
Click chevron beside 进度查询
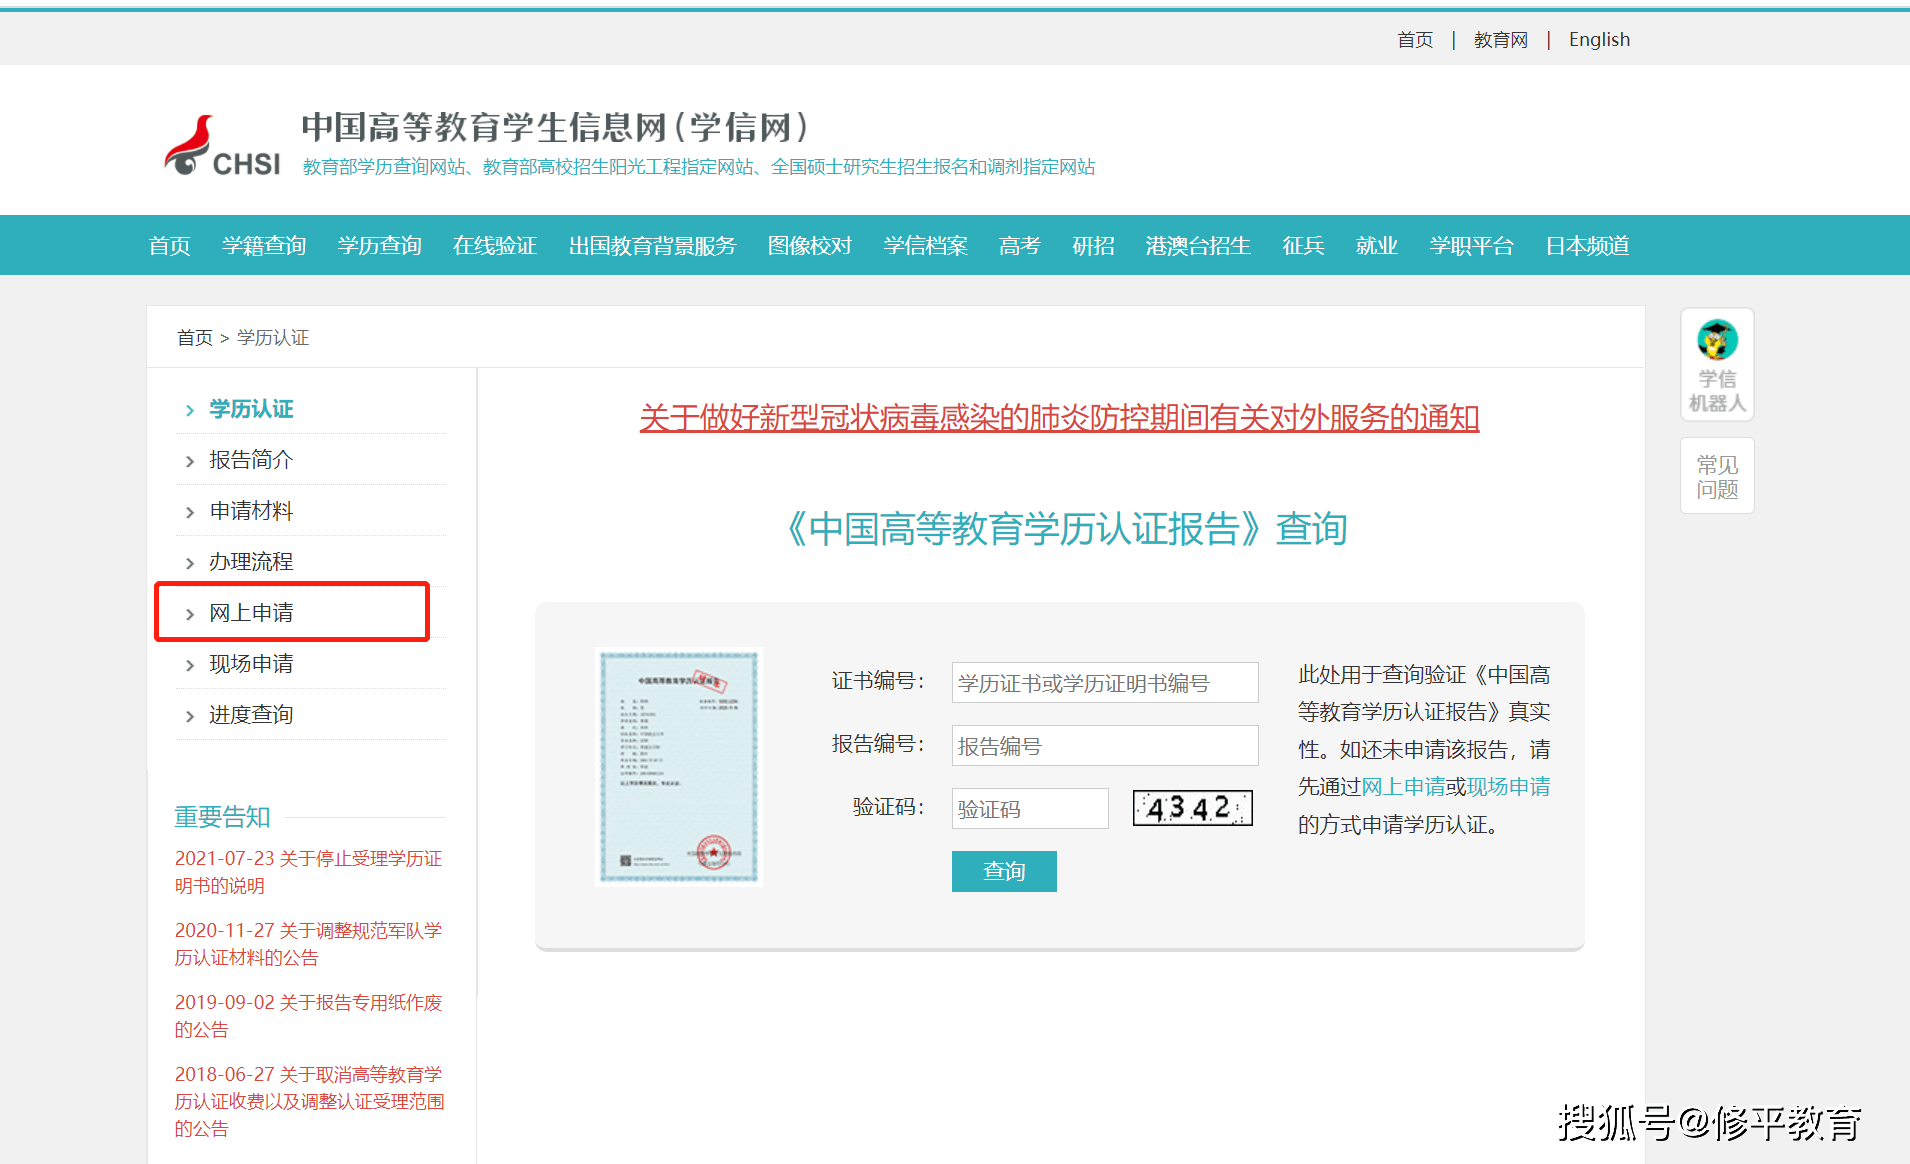(x=190, y=716)
